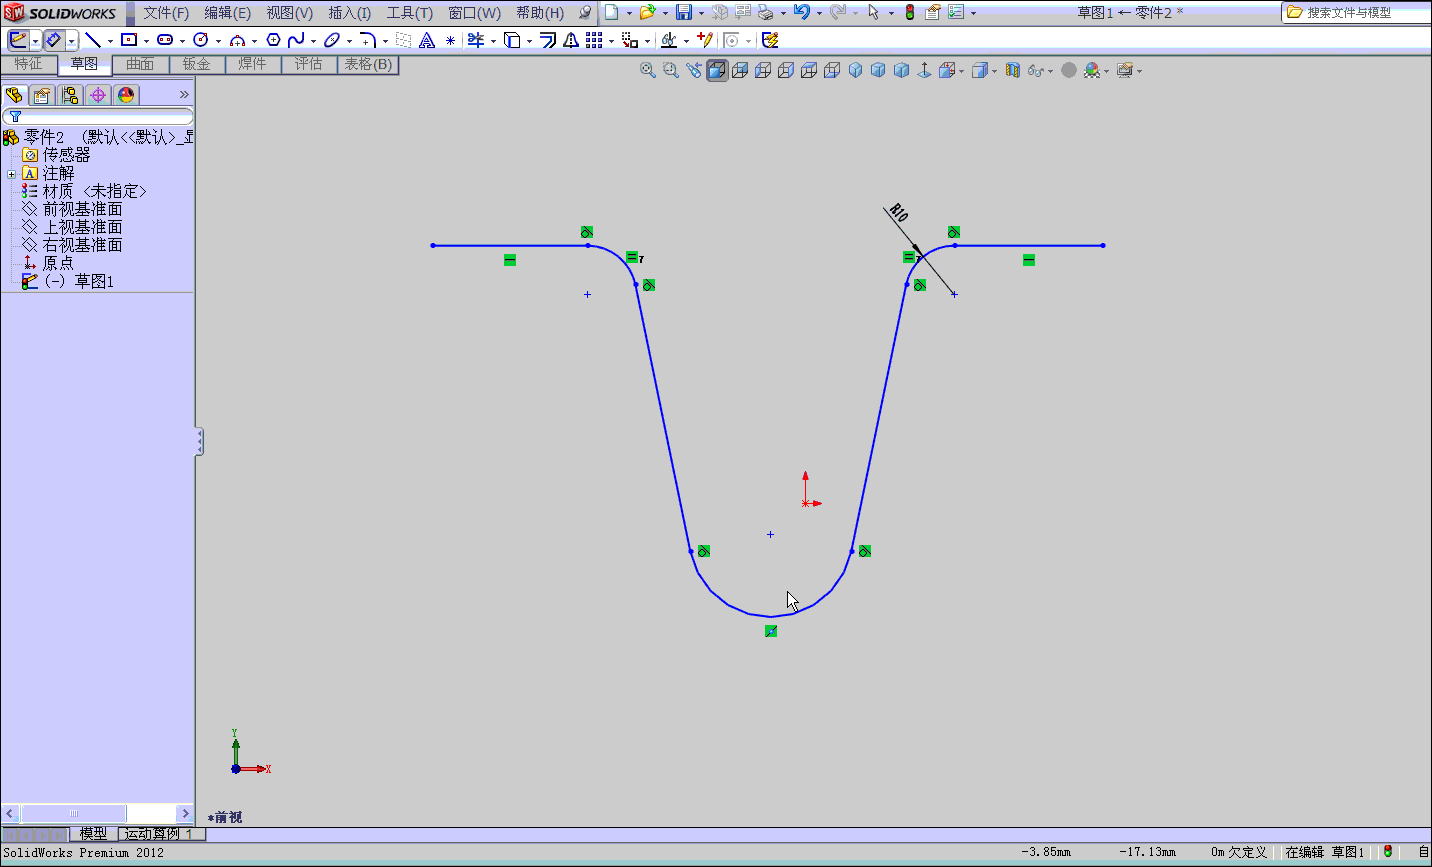Toggle the Left view orientation button
Image resolution: width=1432 pixels, height=867 pixels.
click(763, 70)
